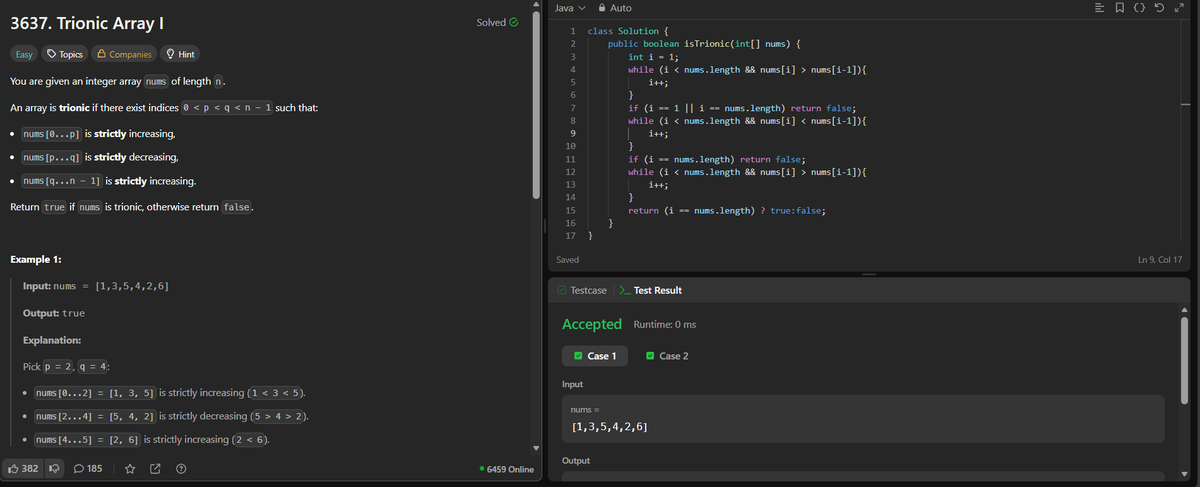Show the Hint
Screen dimensions: 1200x487
tap(180, 54)
